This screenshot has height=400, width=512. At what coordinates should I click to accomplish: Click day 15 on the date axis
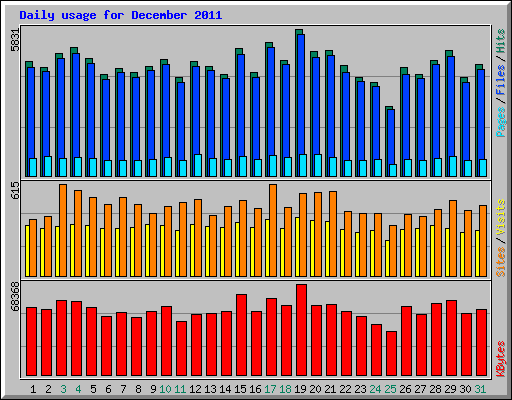(x=240, y=389)
